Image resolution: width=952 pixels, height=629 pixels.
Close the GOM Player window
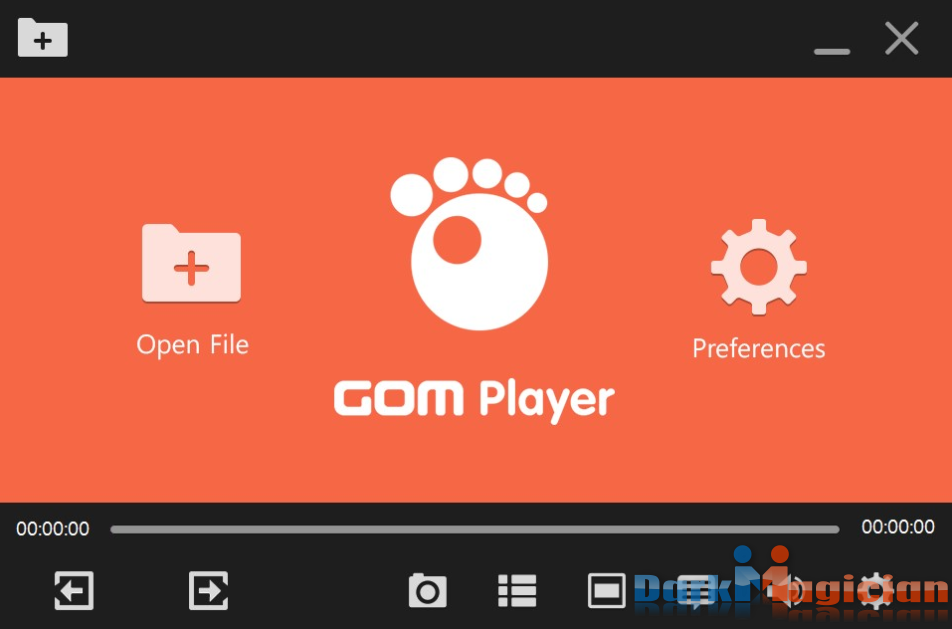(x=902, y=38)
